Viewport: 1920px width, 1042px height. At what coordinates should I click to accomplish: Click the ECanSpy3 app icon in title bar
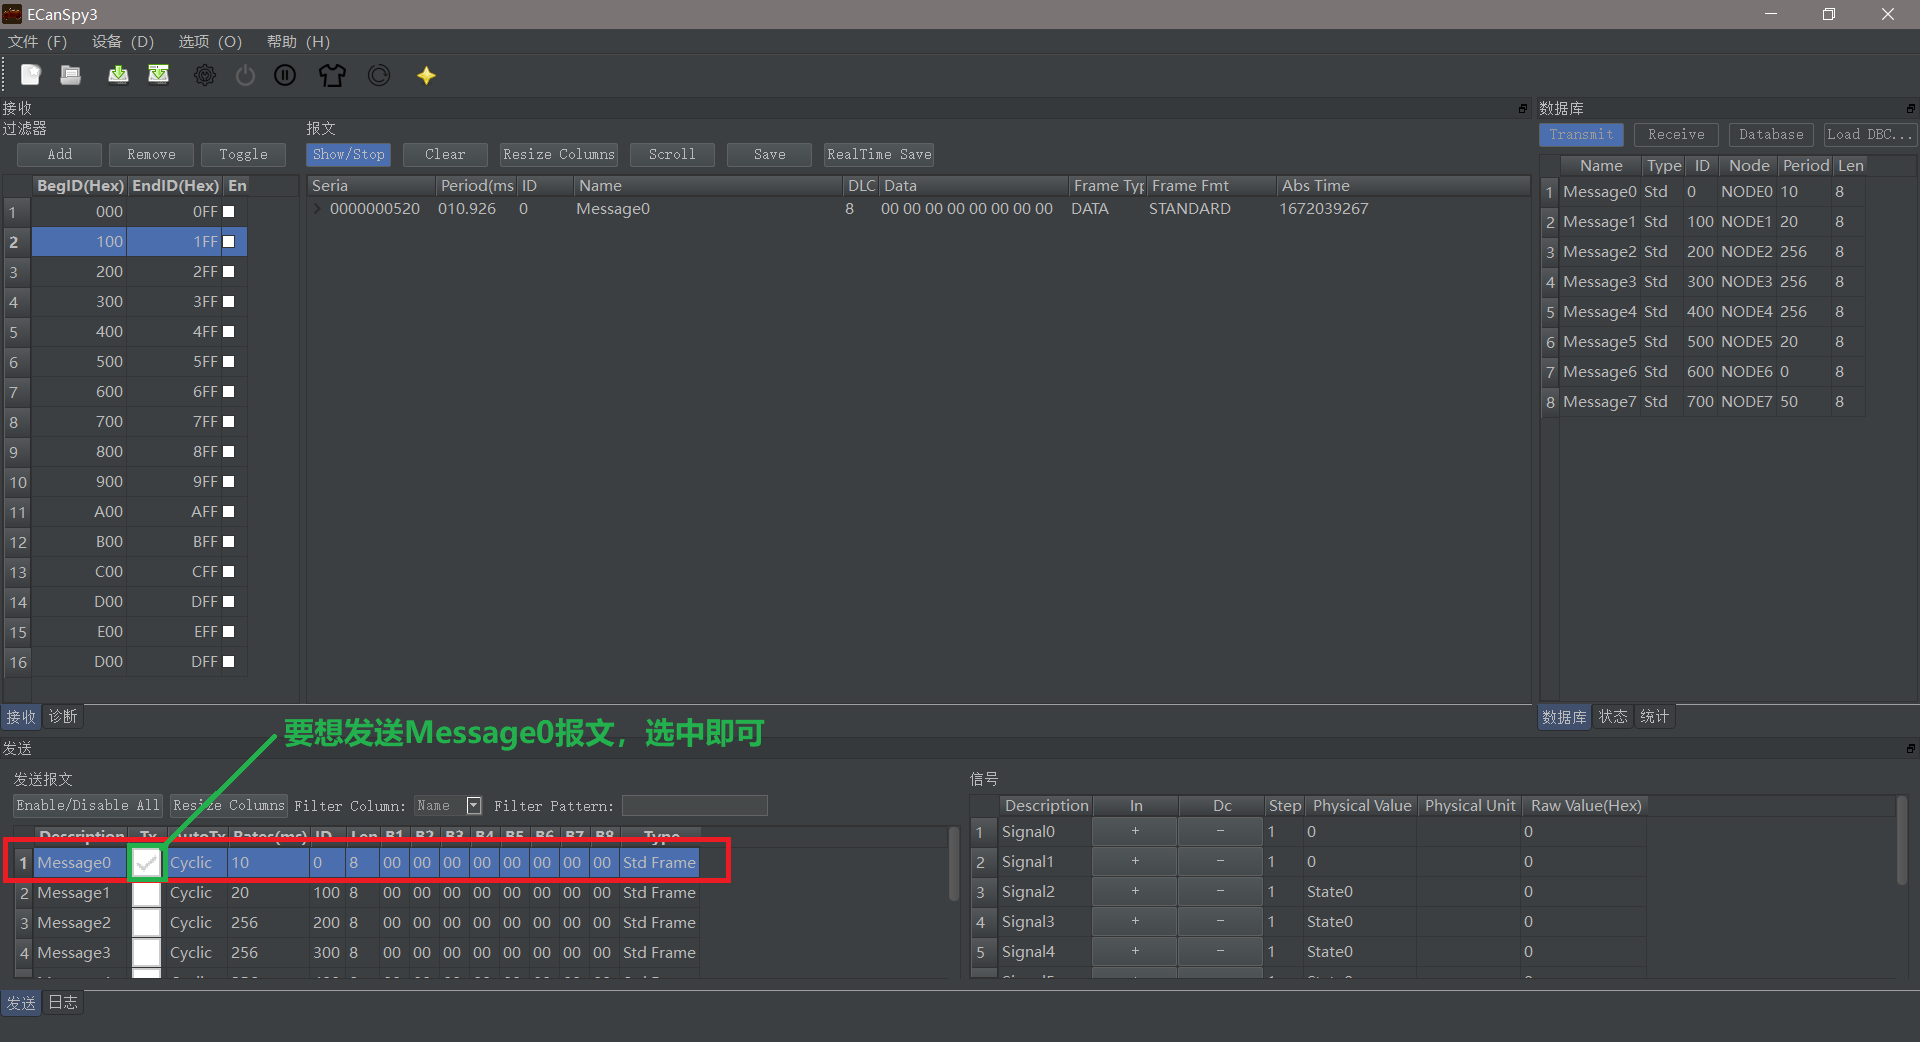click(12, 14)
